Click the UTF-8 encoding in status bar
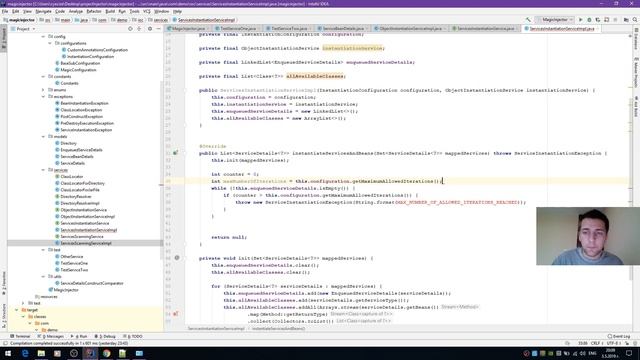 [x=613, y=344]
